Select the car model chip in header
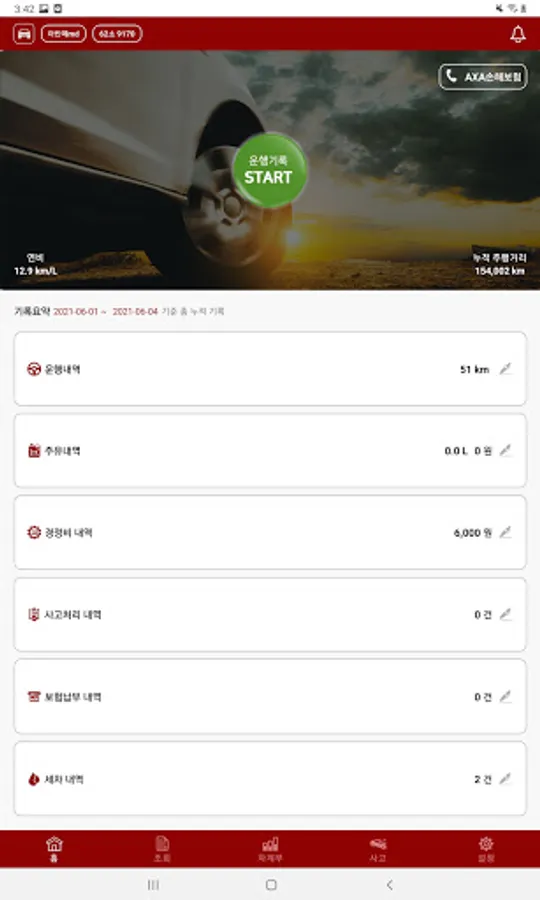This screenshot has height=900, width=540. [64, 34]
